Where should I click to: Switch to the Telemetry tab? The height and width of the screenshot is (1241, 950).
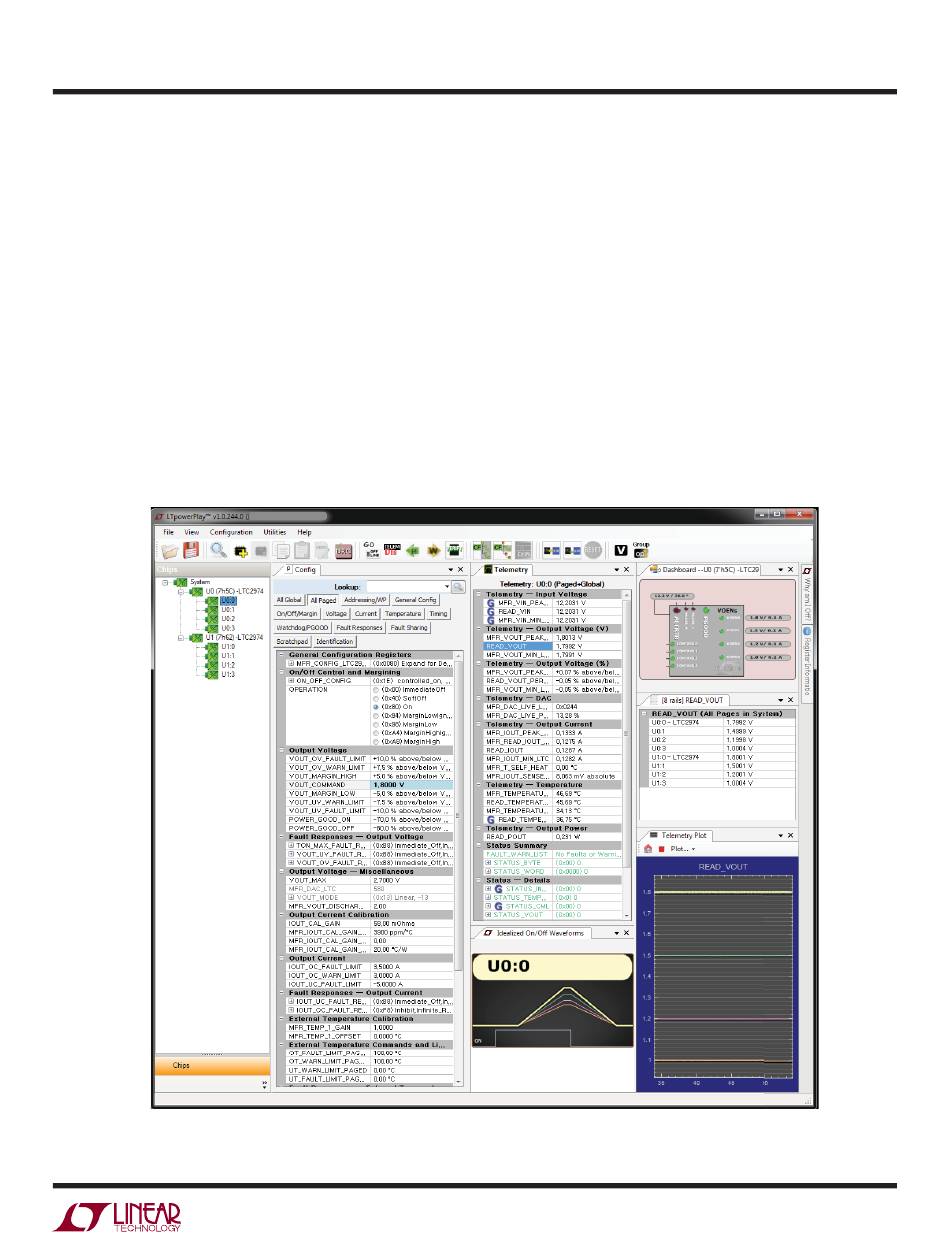tap(506, 568)
